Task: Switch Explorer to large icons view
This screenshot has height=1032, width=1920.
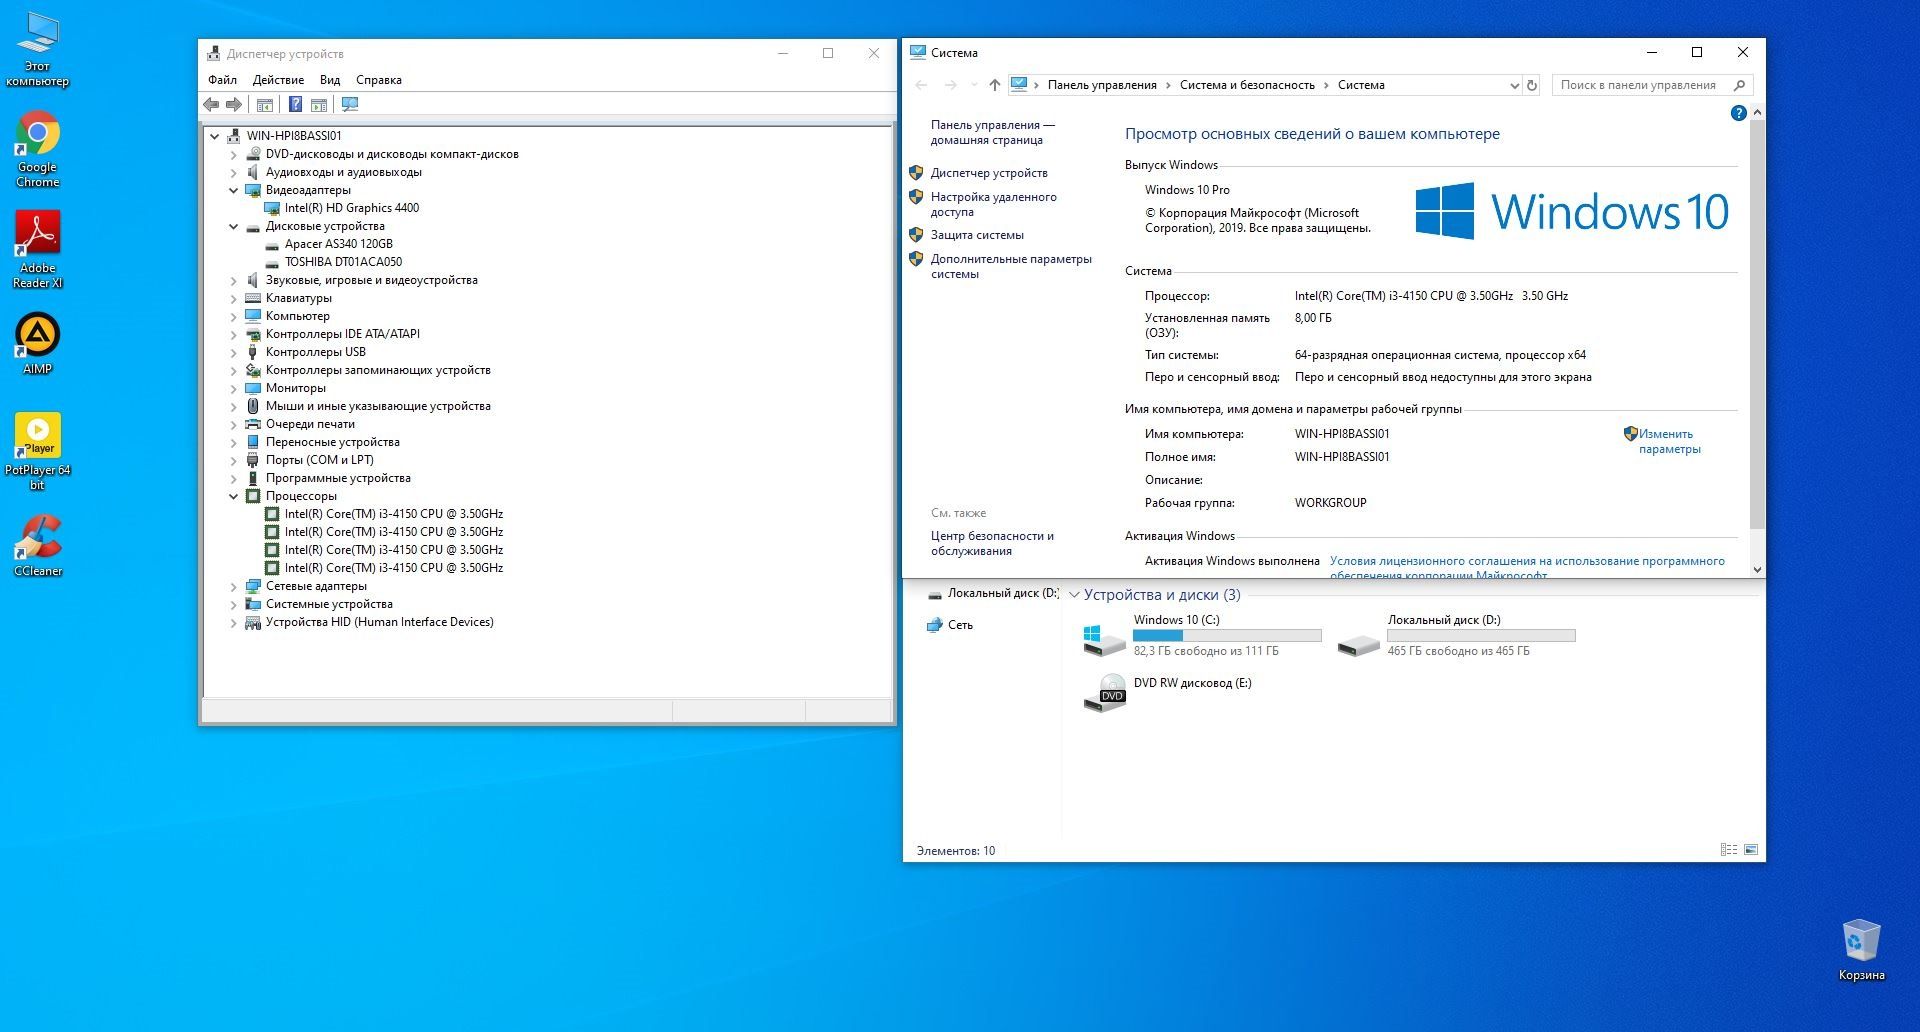Action: pyautogui.click(x=1751, y=850)
